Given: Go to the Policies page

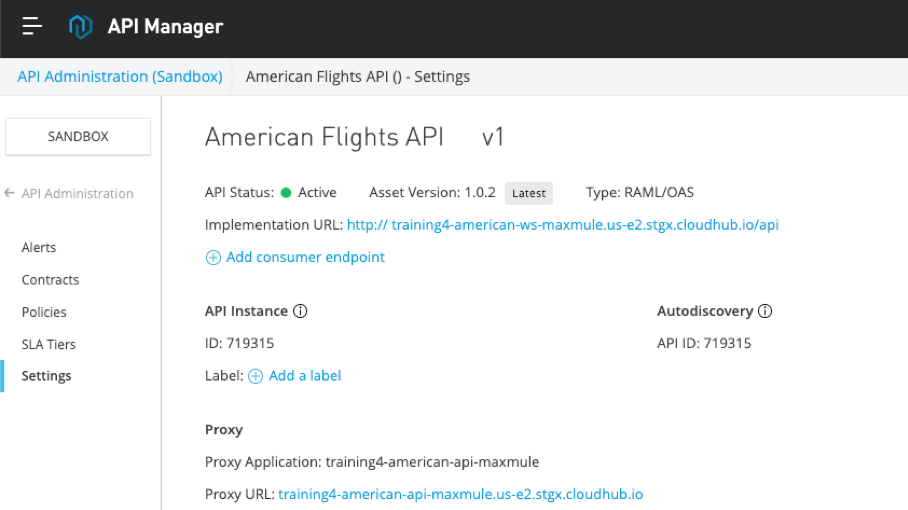Looking at the screenshot, I should (44, 312).
